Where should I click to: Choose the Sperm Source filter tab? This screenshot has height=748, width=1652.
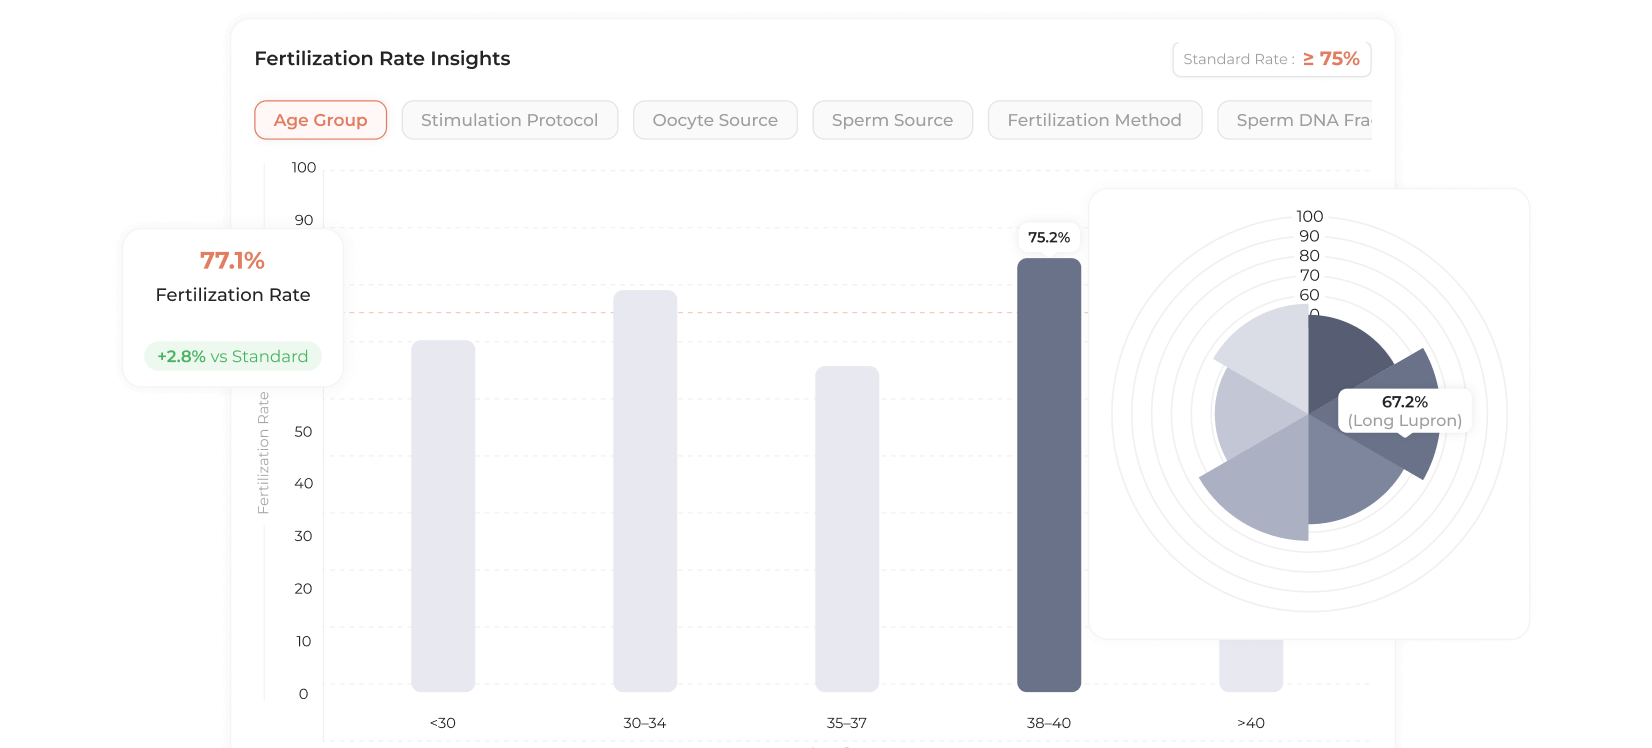coord(892,120)
